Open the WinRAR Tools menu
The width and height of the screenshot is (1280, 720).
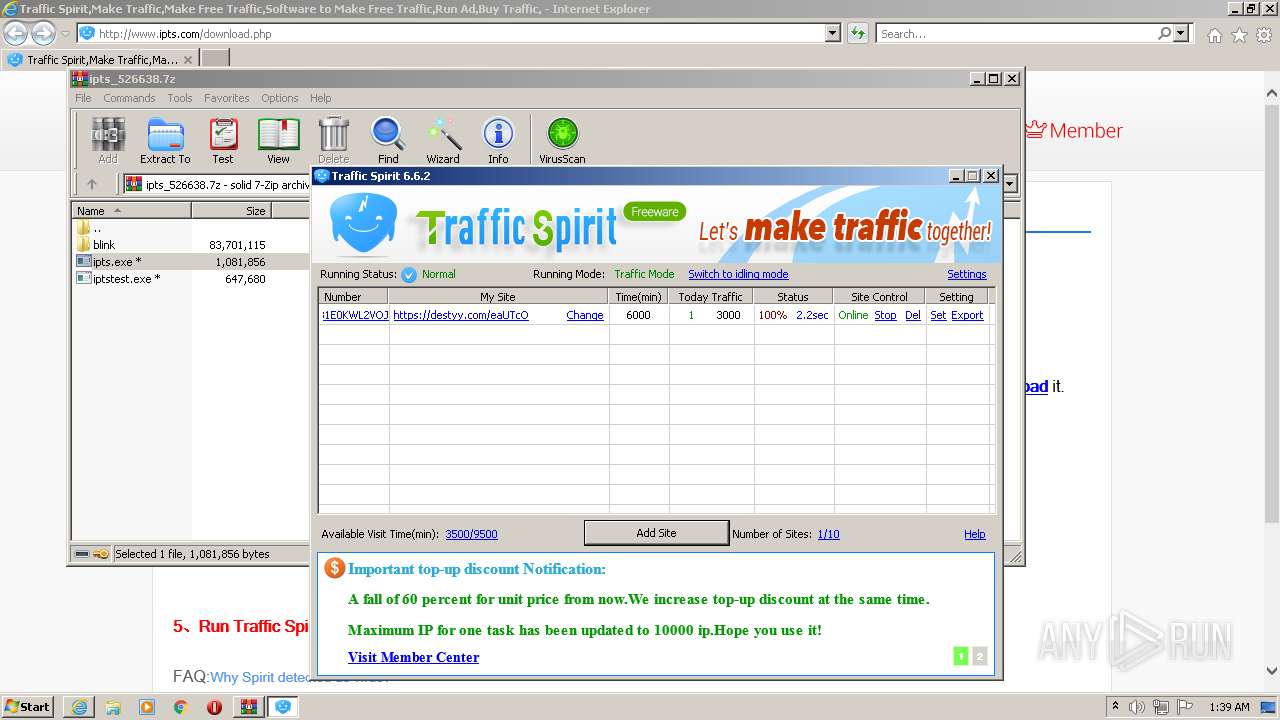pos(180,98)
